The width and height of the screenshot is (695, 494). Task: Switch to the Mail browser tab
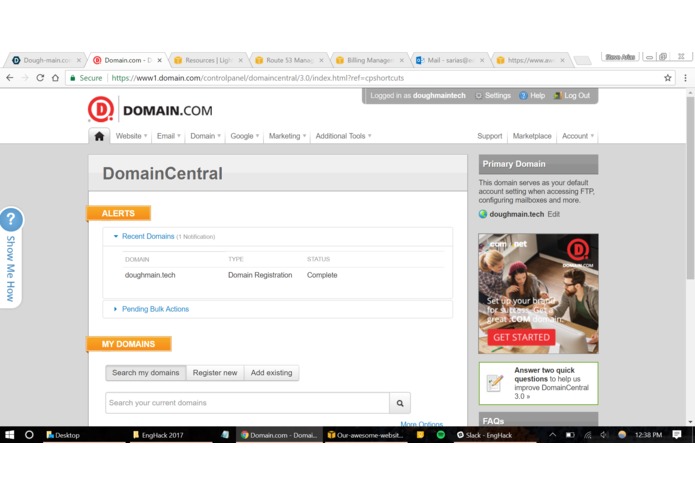click(x=451, y=60)
